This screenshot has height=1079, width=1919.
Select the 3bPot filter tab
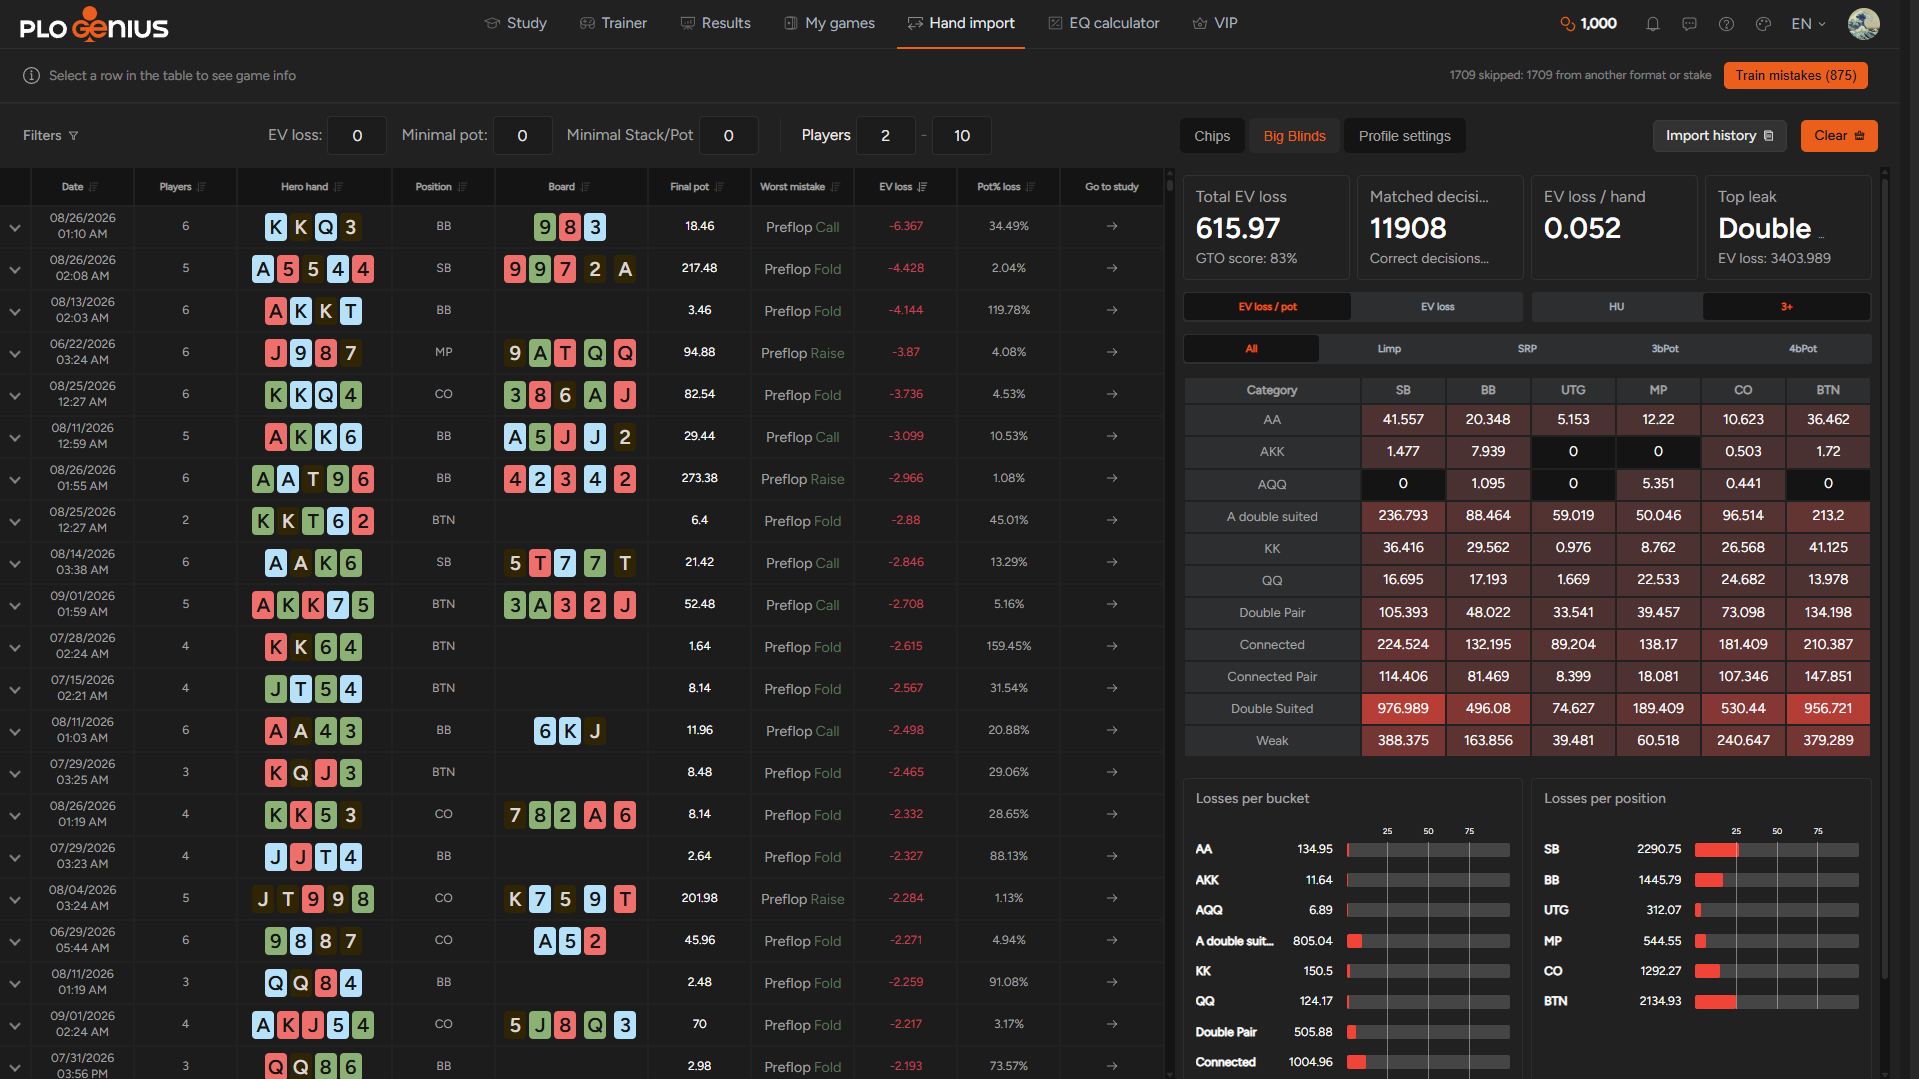(x=1665, y=349)
